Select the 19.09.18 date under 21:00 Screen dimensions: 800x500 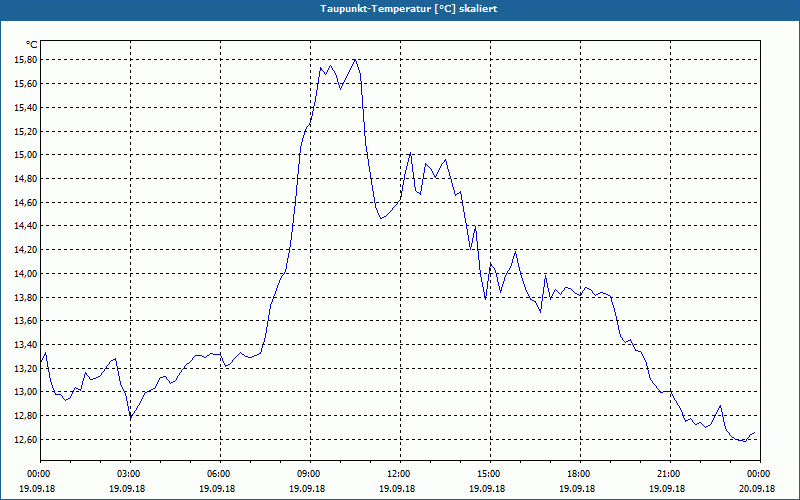coord(667,488)
